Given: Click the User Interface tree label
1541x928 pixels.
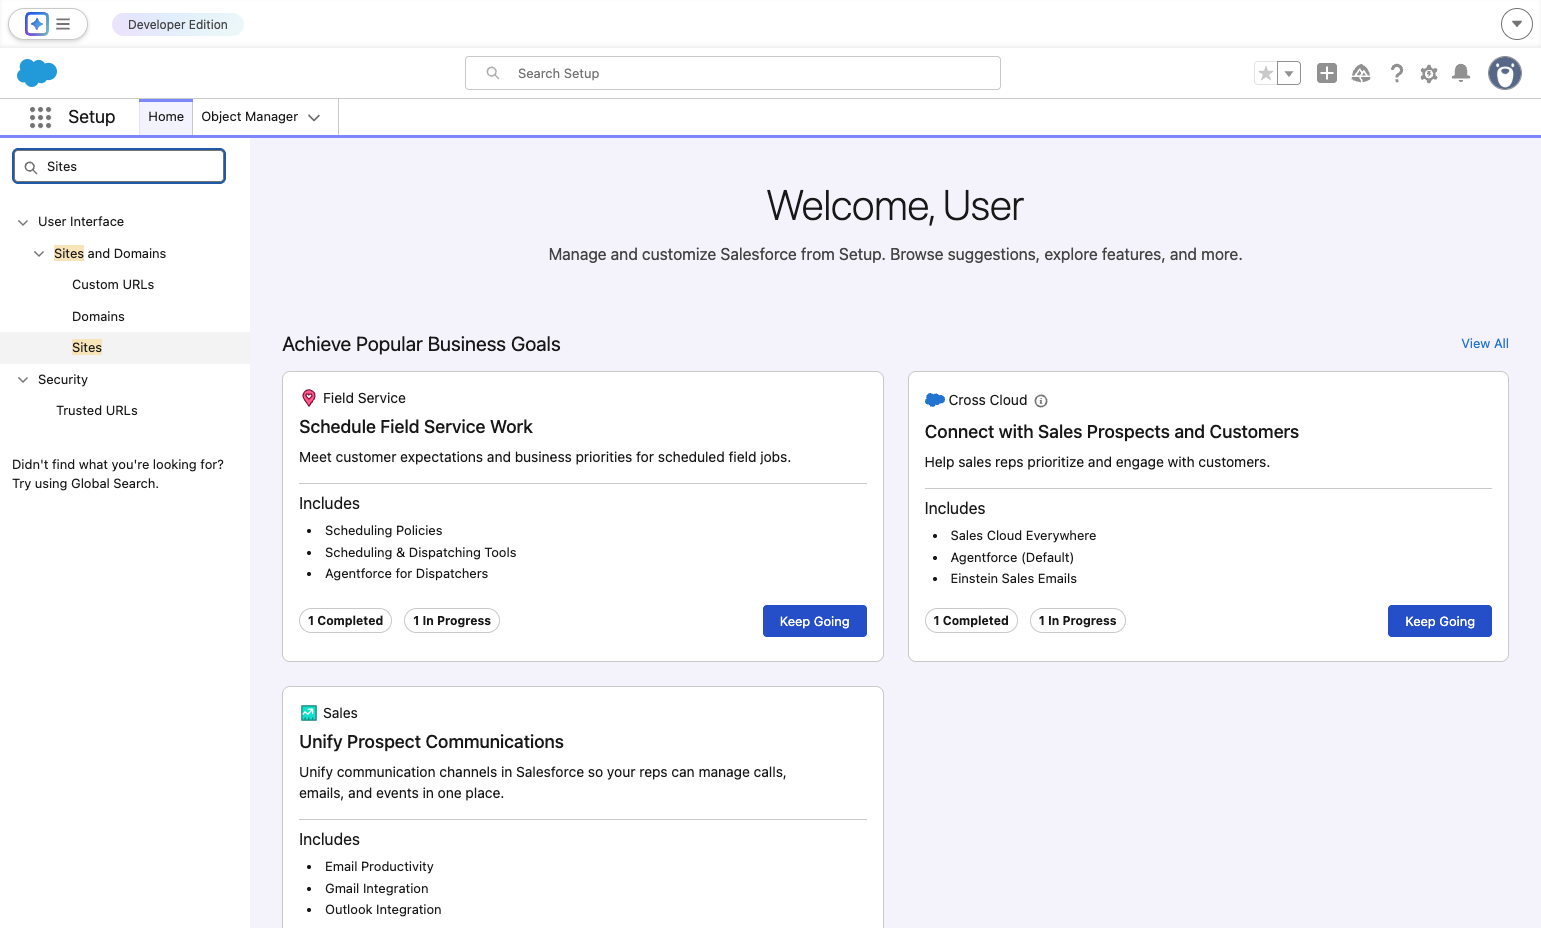Looking at the screenshot, I should pos(81,222).
